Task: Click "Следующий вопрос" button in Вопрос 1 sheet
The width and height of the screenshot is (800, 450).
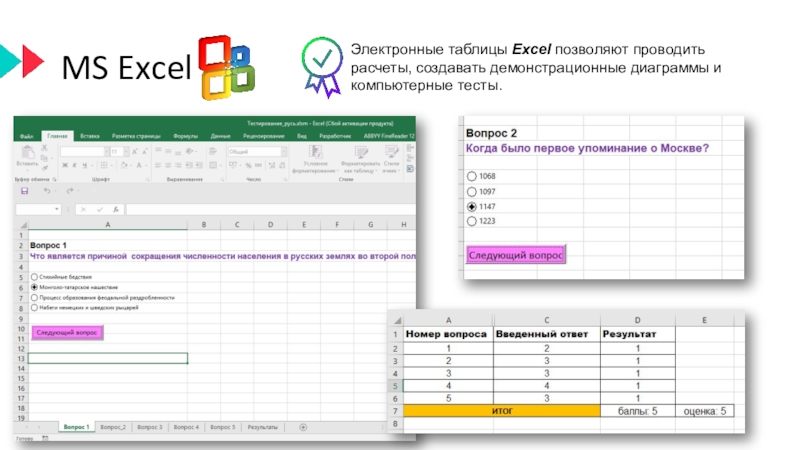Action: tap(67, 333)
